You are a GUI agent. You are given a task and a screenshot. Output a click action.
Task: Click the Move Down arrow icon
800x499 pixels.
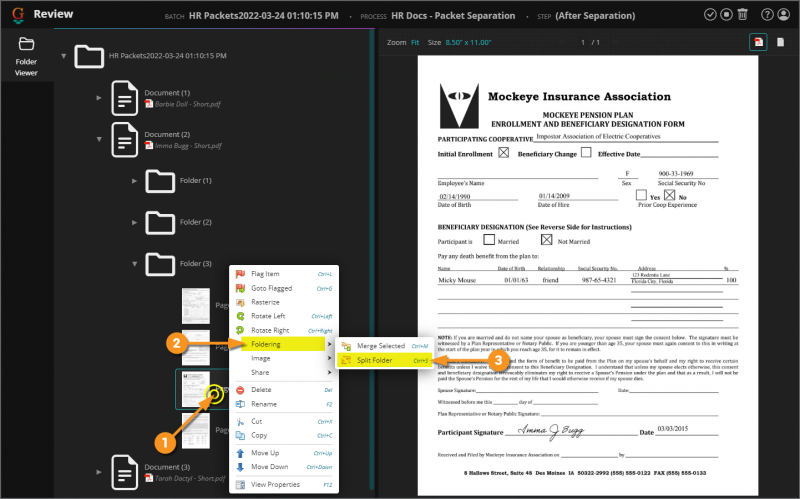click(240, 467)
